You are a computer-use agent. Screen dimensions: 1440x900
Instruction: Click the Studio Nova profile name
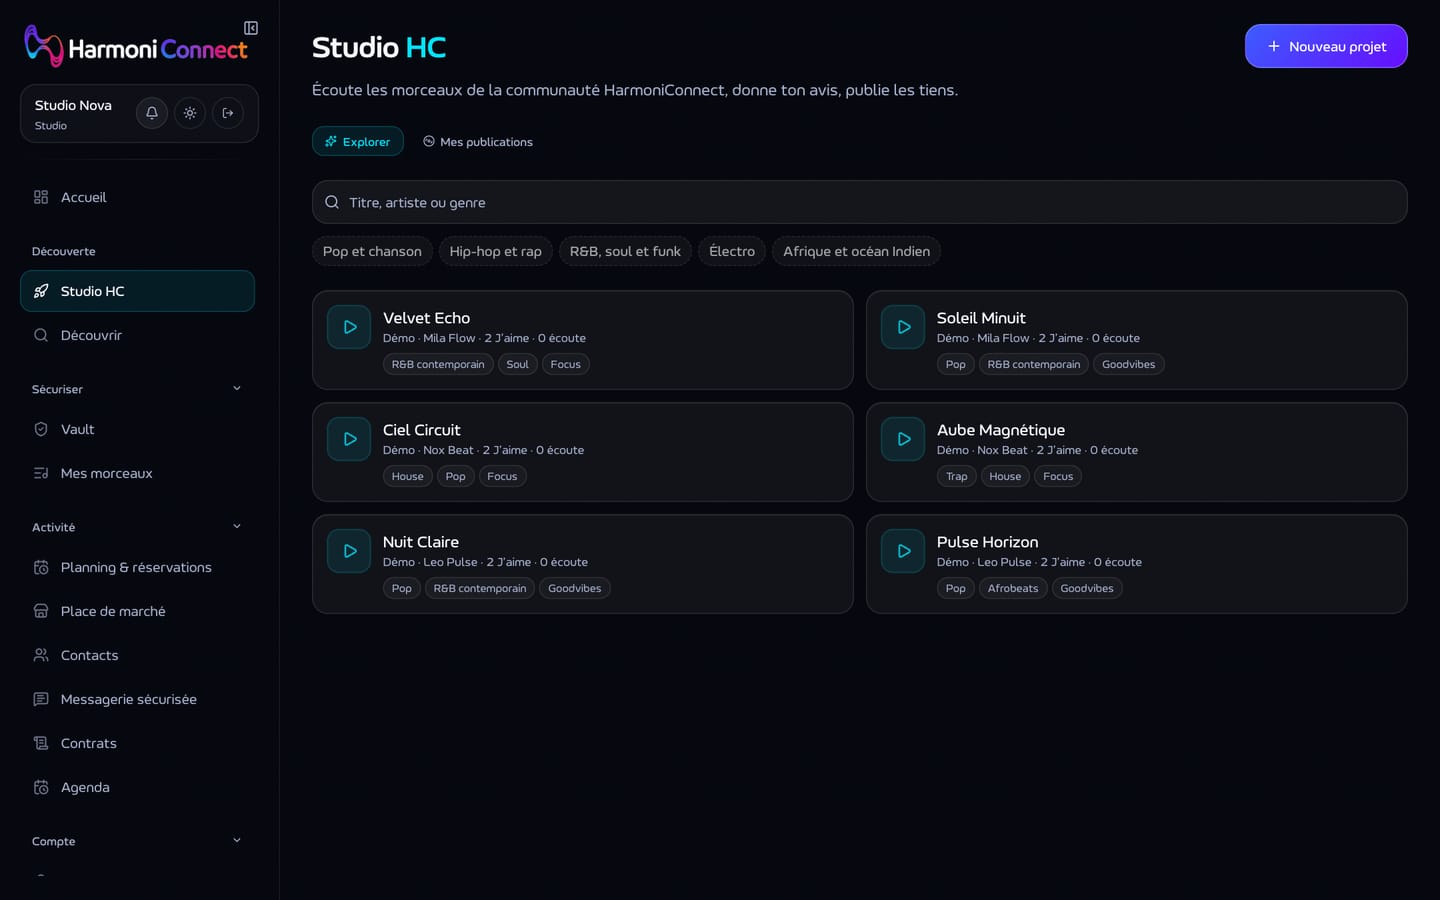pyautogui.click(x=73, y=105)
